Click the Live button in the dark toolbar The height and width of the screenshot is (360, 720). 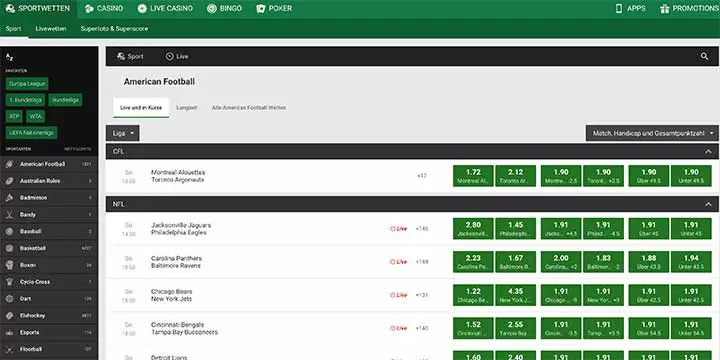coord(177,56)
